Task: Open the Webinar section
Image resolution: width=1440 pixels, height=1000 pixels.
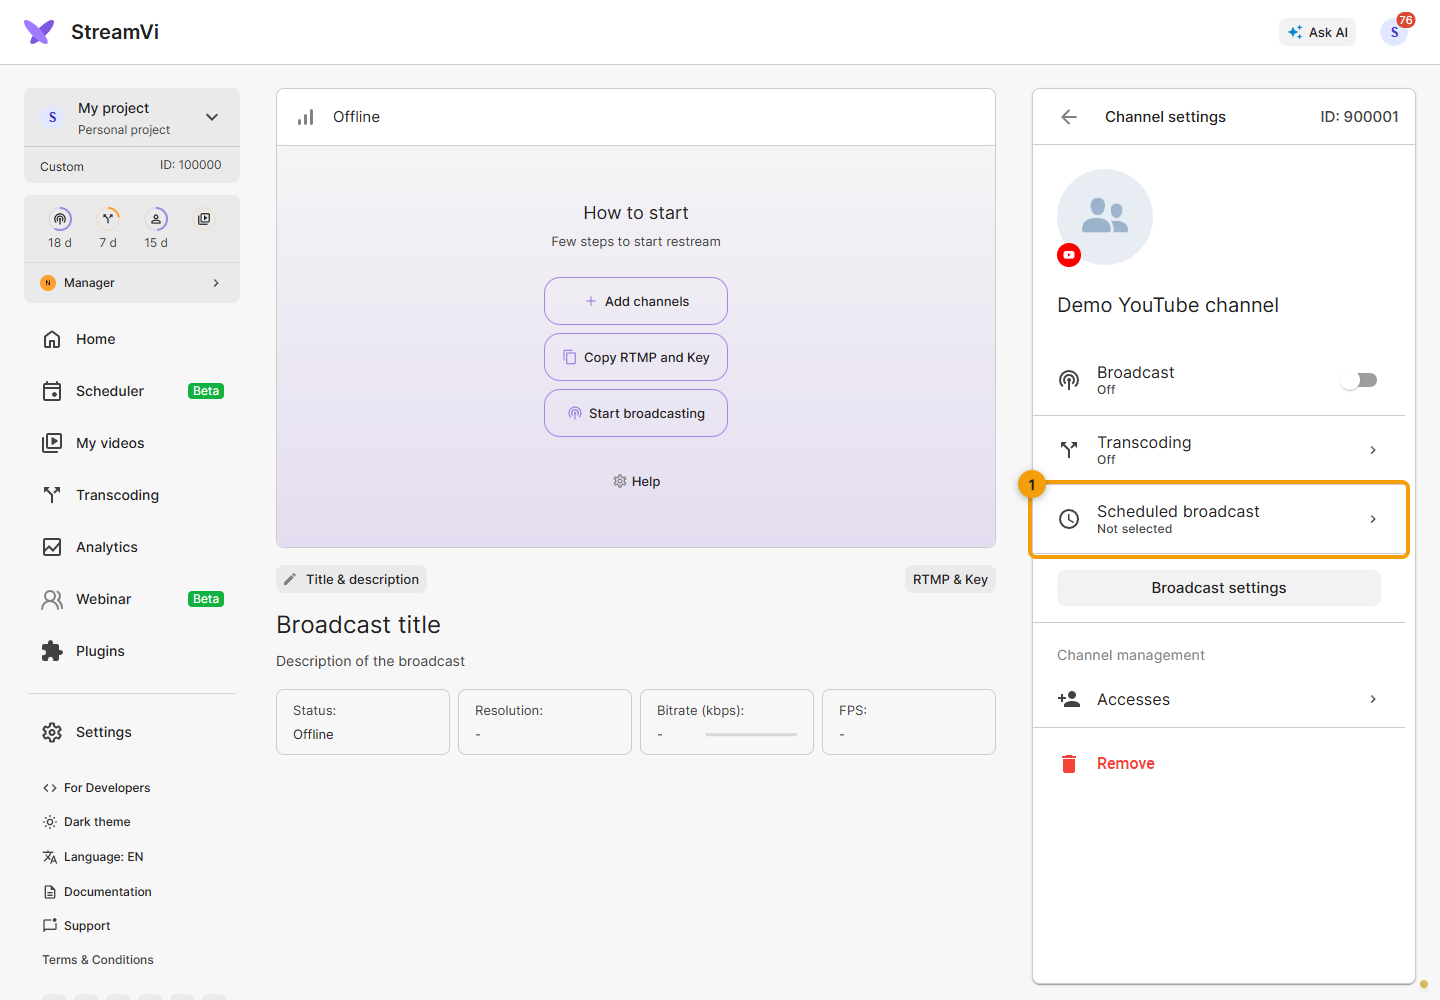Action: tap(132, 599)
